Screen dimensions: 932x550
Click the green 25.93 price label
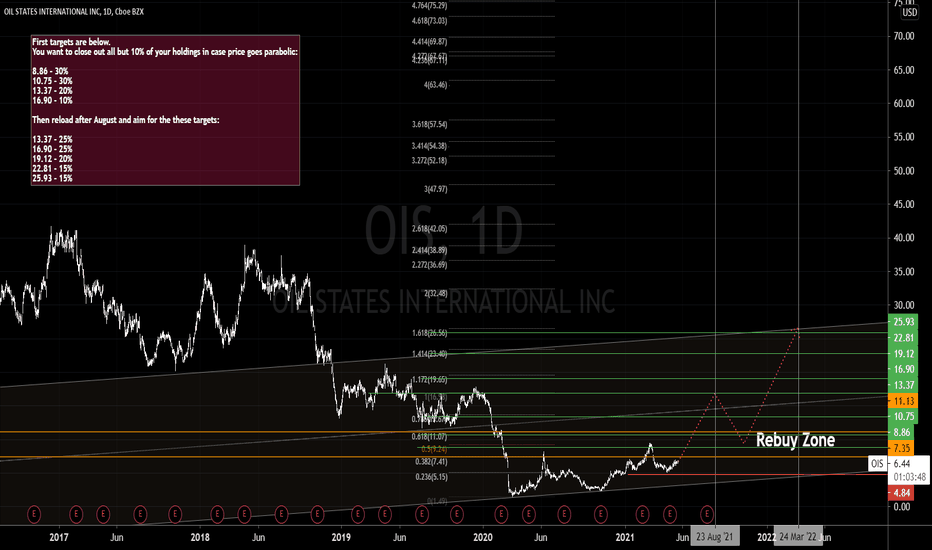[x=903, y=322]
